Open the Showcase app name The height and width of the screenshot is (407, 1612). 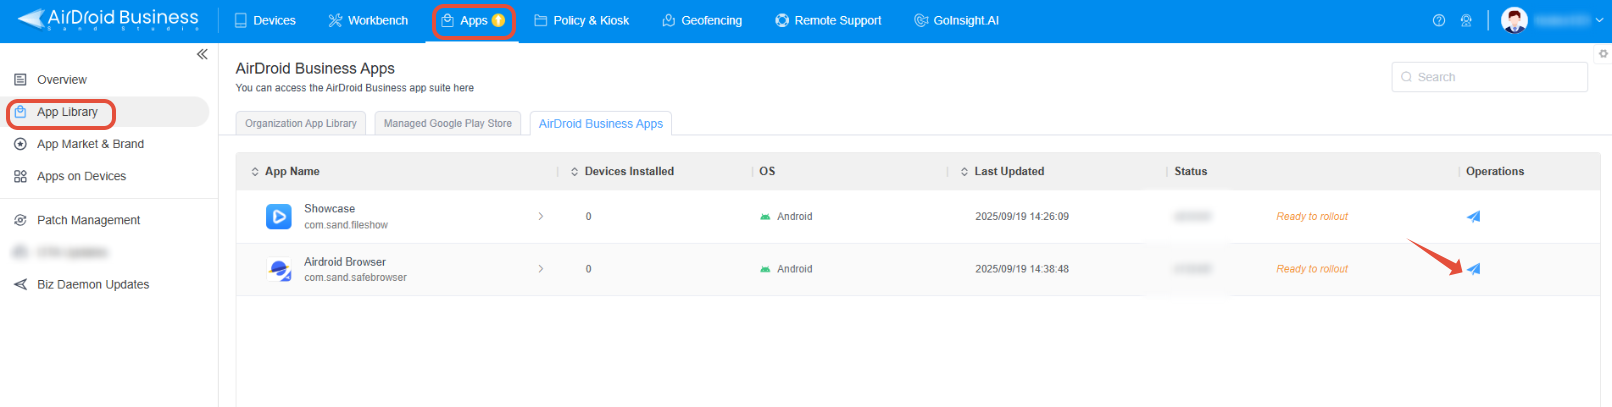329,209
